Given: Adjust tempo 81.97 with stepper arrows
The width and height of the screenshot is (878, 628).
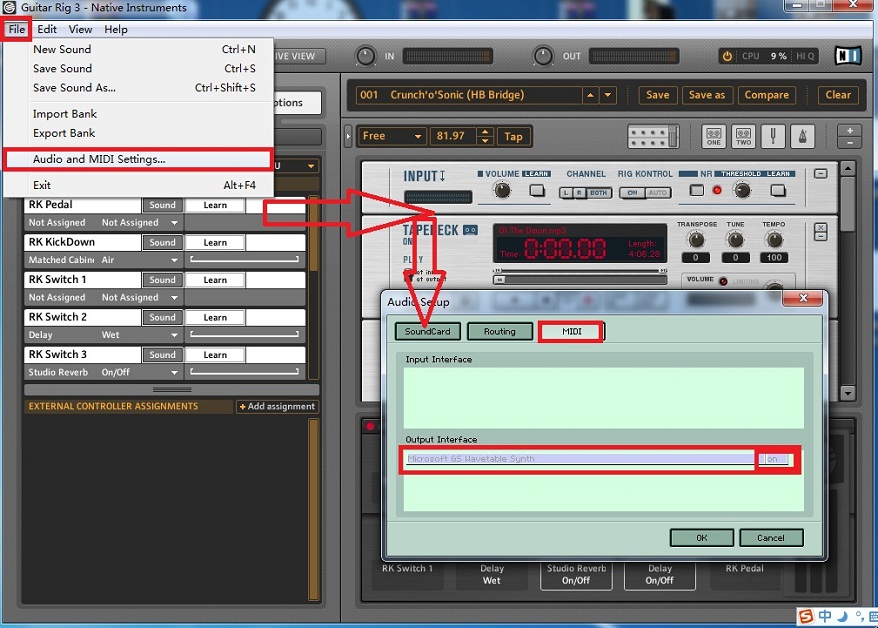Looking at the screenshot, I should coord(485,136).
